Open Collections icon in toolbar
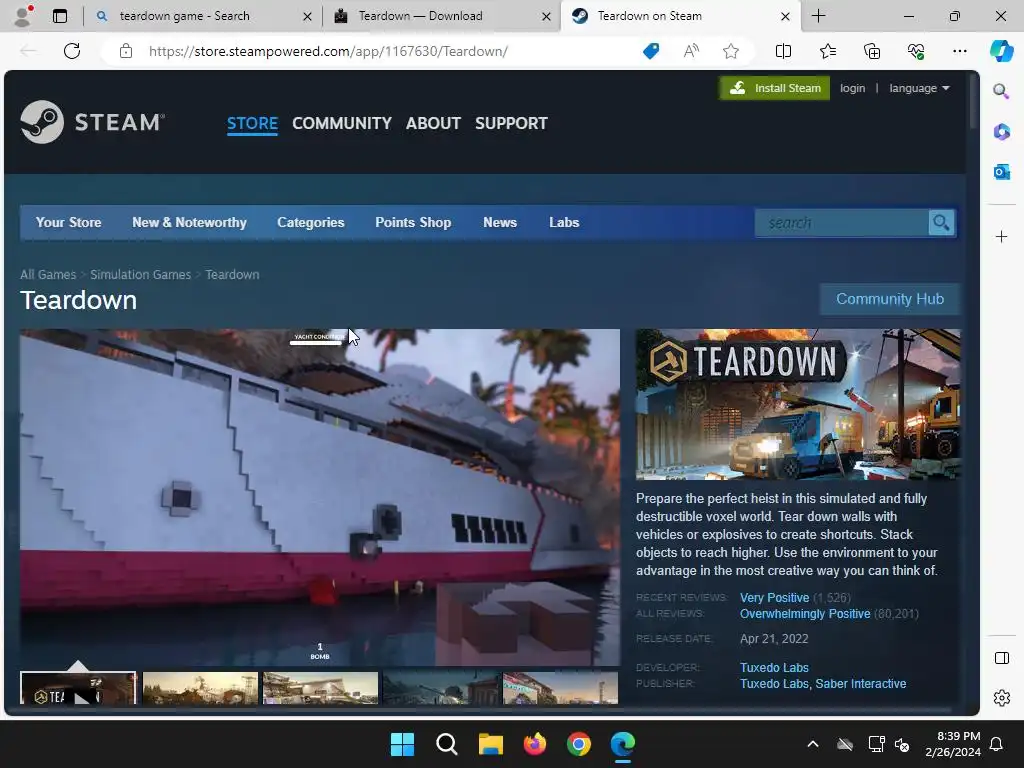Viewport: 1024px width, 768px height. [x=872, y=51]
